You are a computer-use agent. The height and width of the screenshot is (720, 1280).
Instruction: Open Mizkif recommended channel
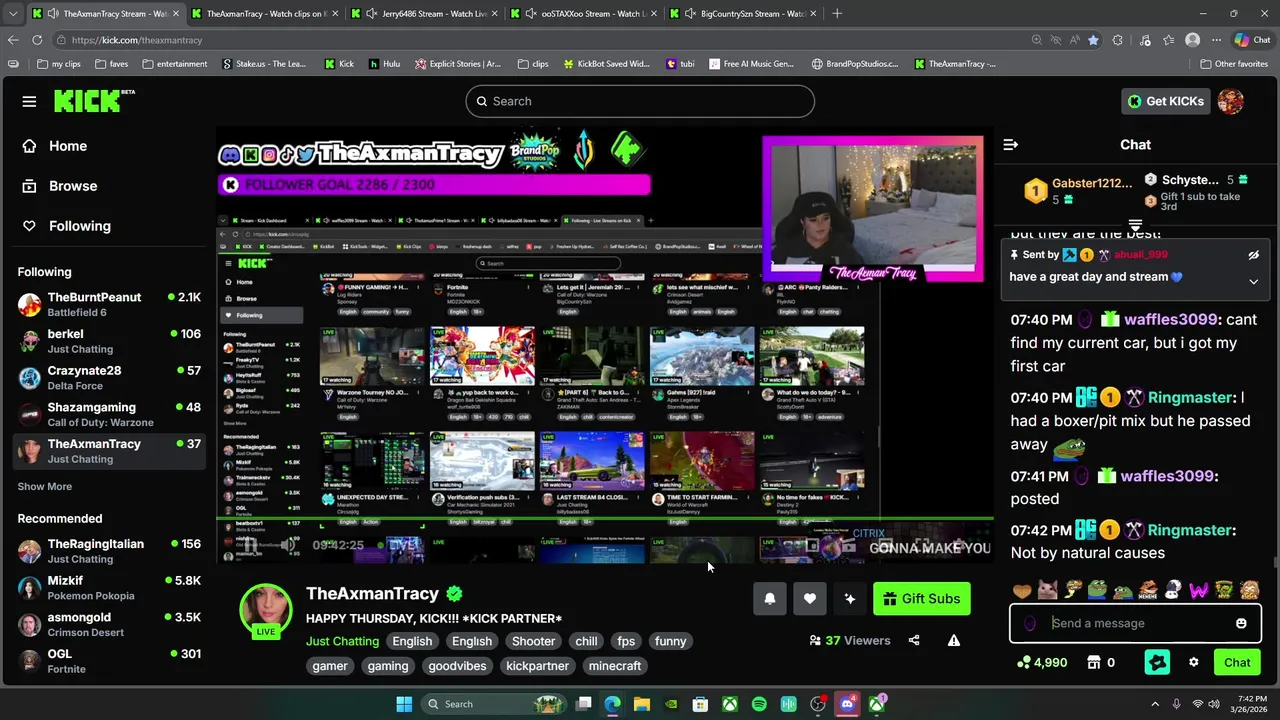pyautogui.click(x=109, y=588)
